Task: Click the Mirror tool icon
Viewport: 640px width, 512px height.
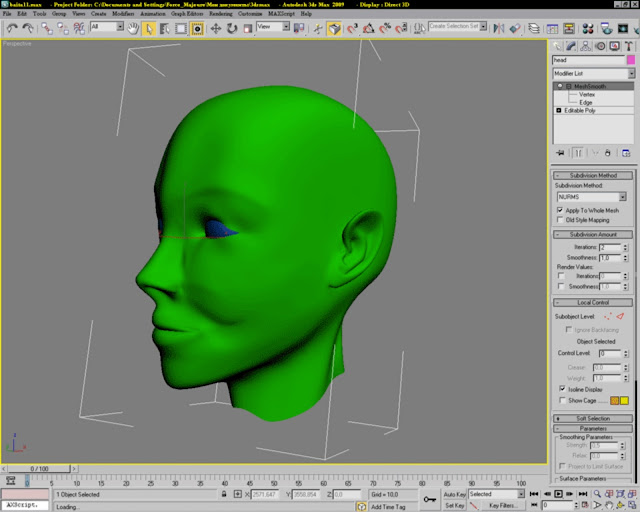Action: pyautogui.click(x=499, y=29)
